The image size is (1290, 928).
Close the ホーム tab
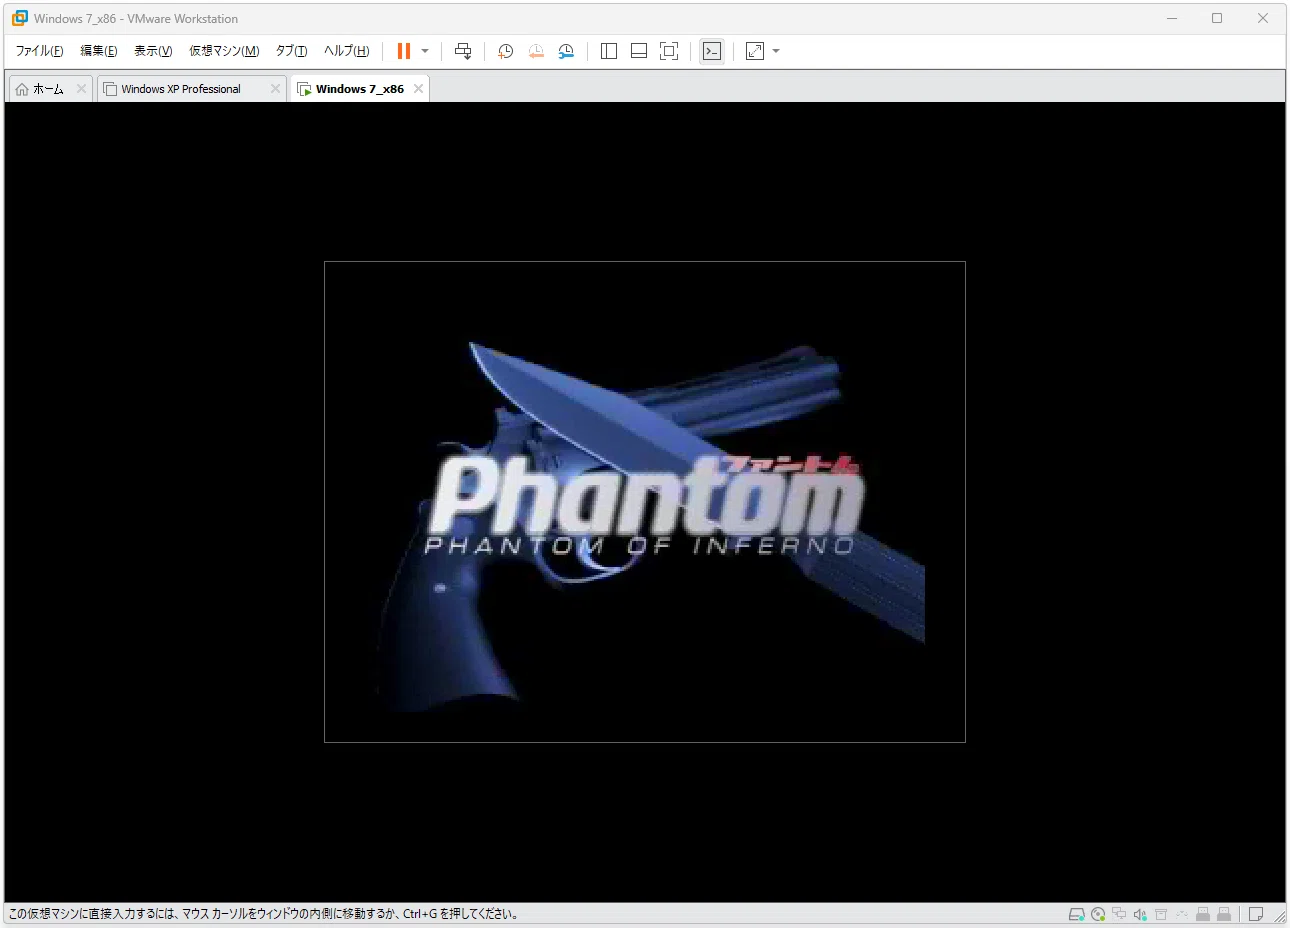82,89
